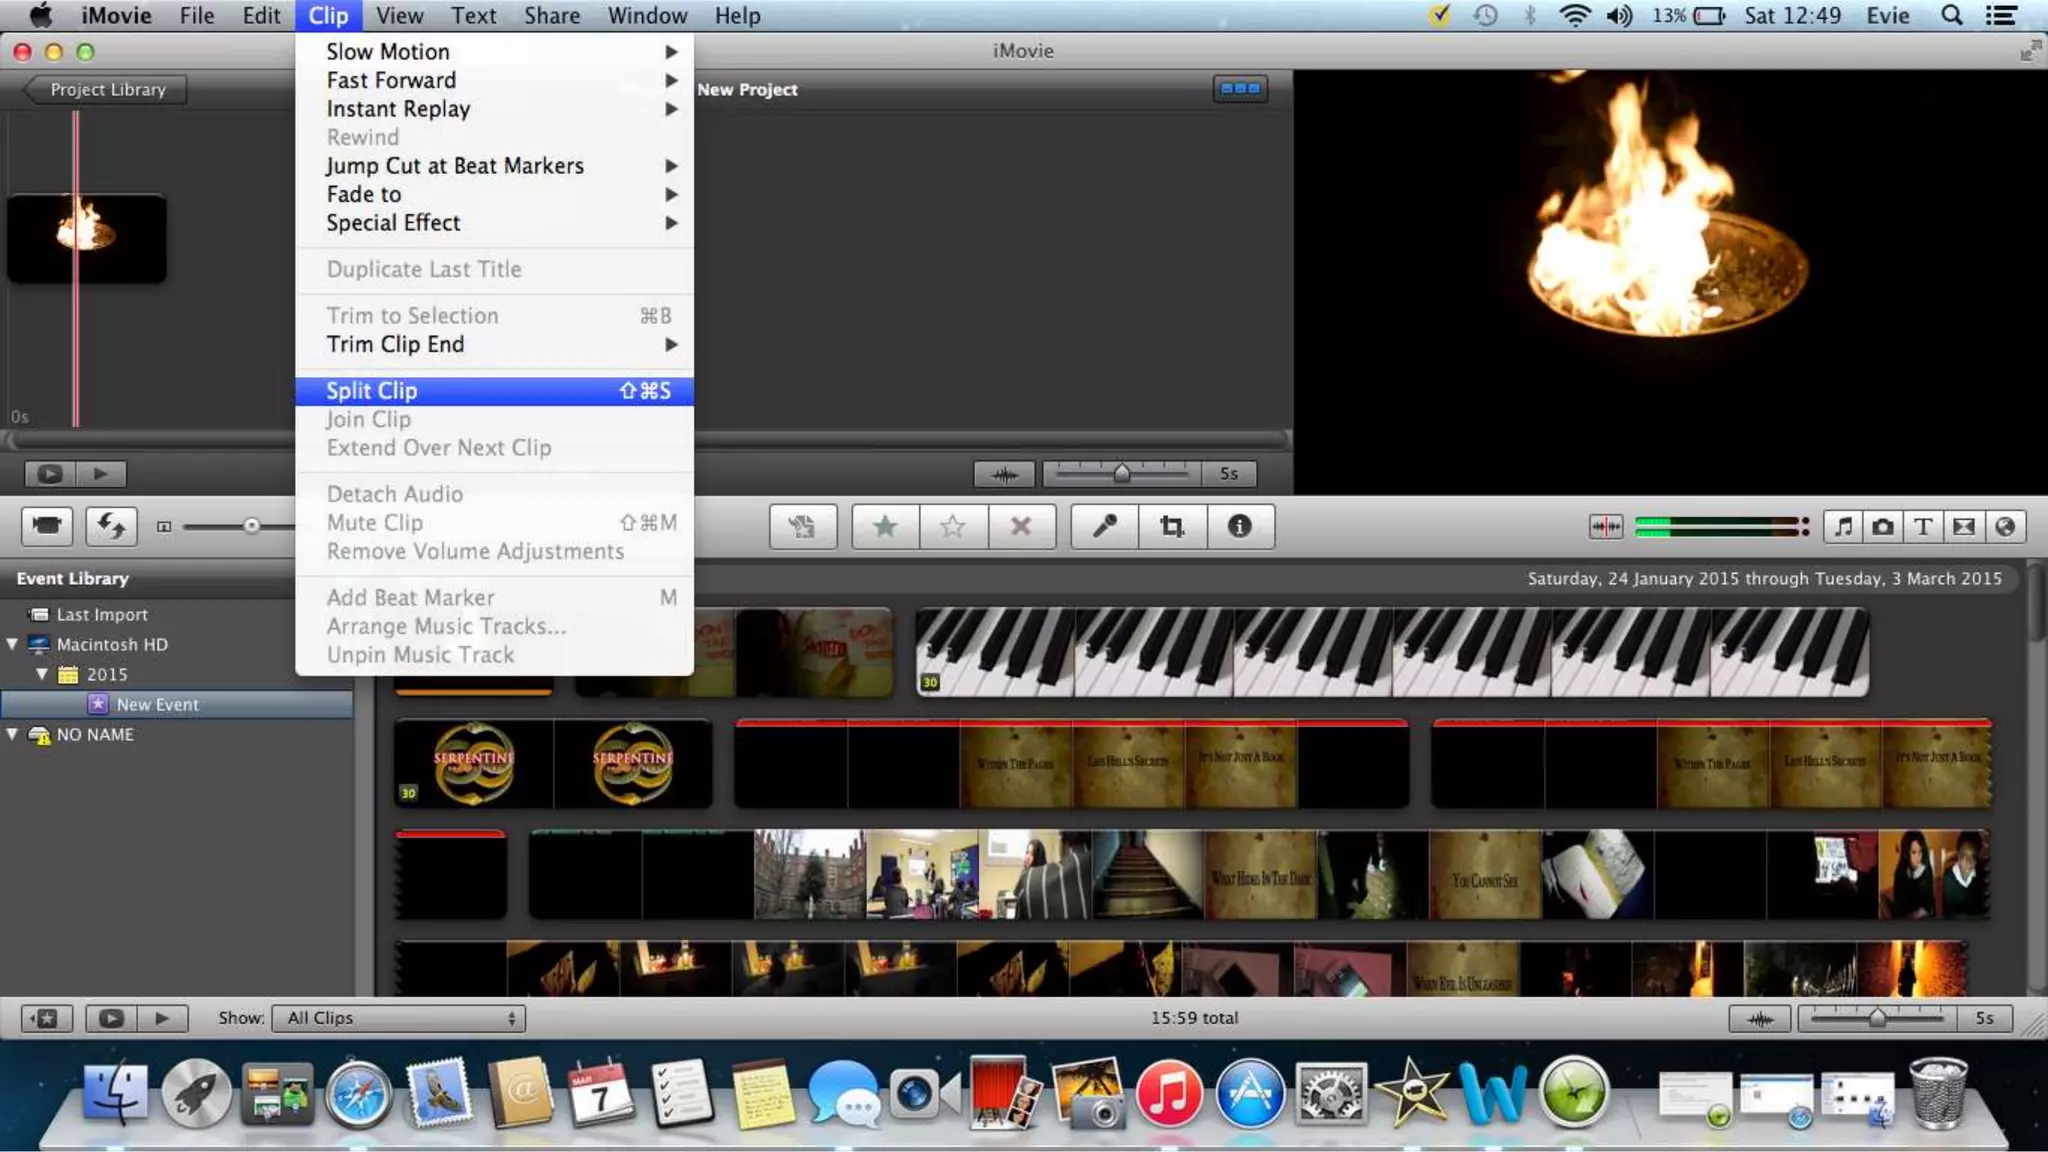The width and height of the screenshot is (2048, 1152).
Task: Adjust thumbnail size slider in toolbar
Action: 251,526
